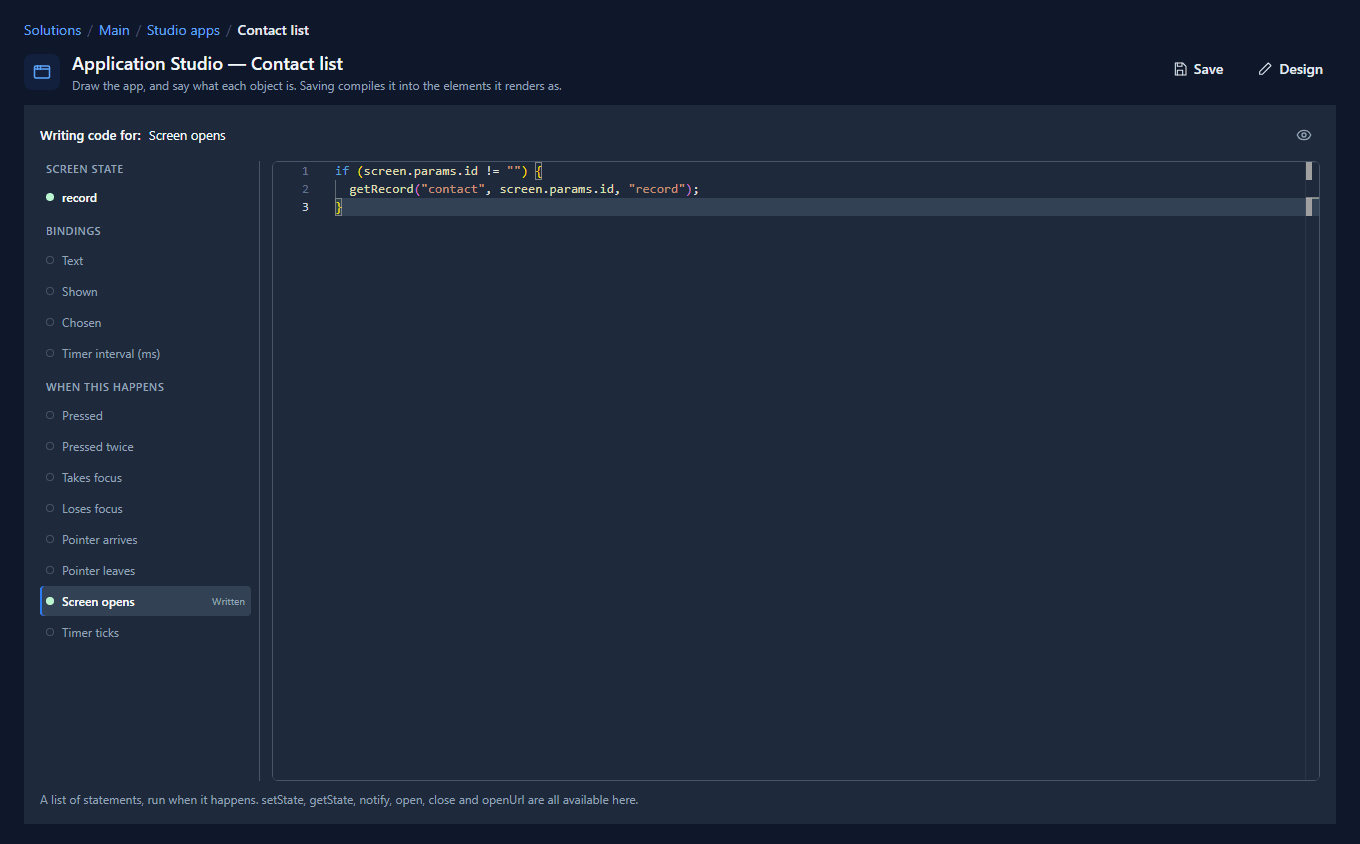Image resolution: width=1360 pixels, height=844 pixels.
Task: Open the Shown binding
Action: click(145, 292)
